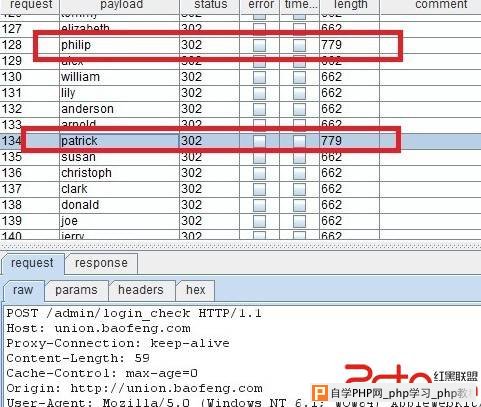This screenshot has width=481, height=407.
Task: Select the request 128 philip row
Action: pos(240,45)
